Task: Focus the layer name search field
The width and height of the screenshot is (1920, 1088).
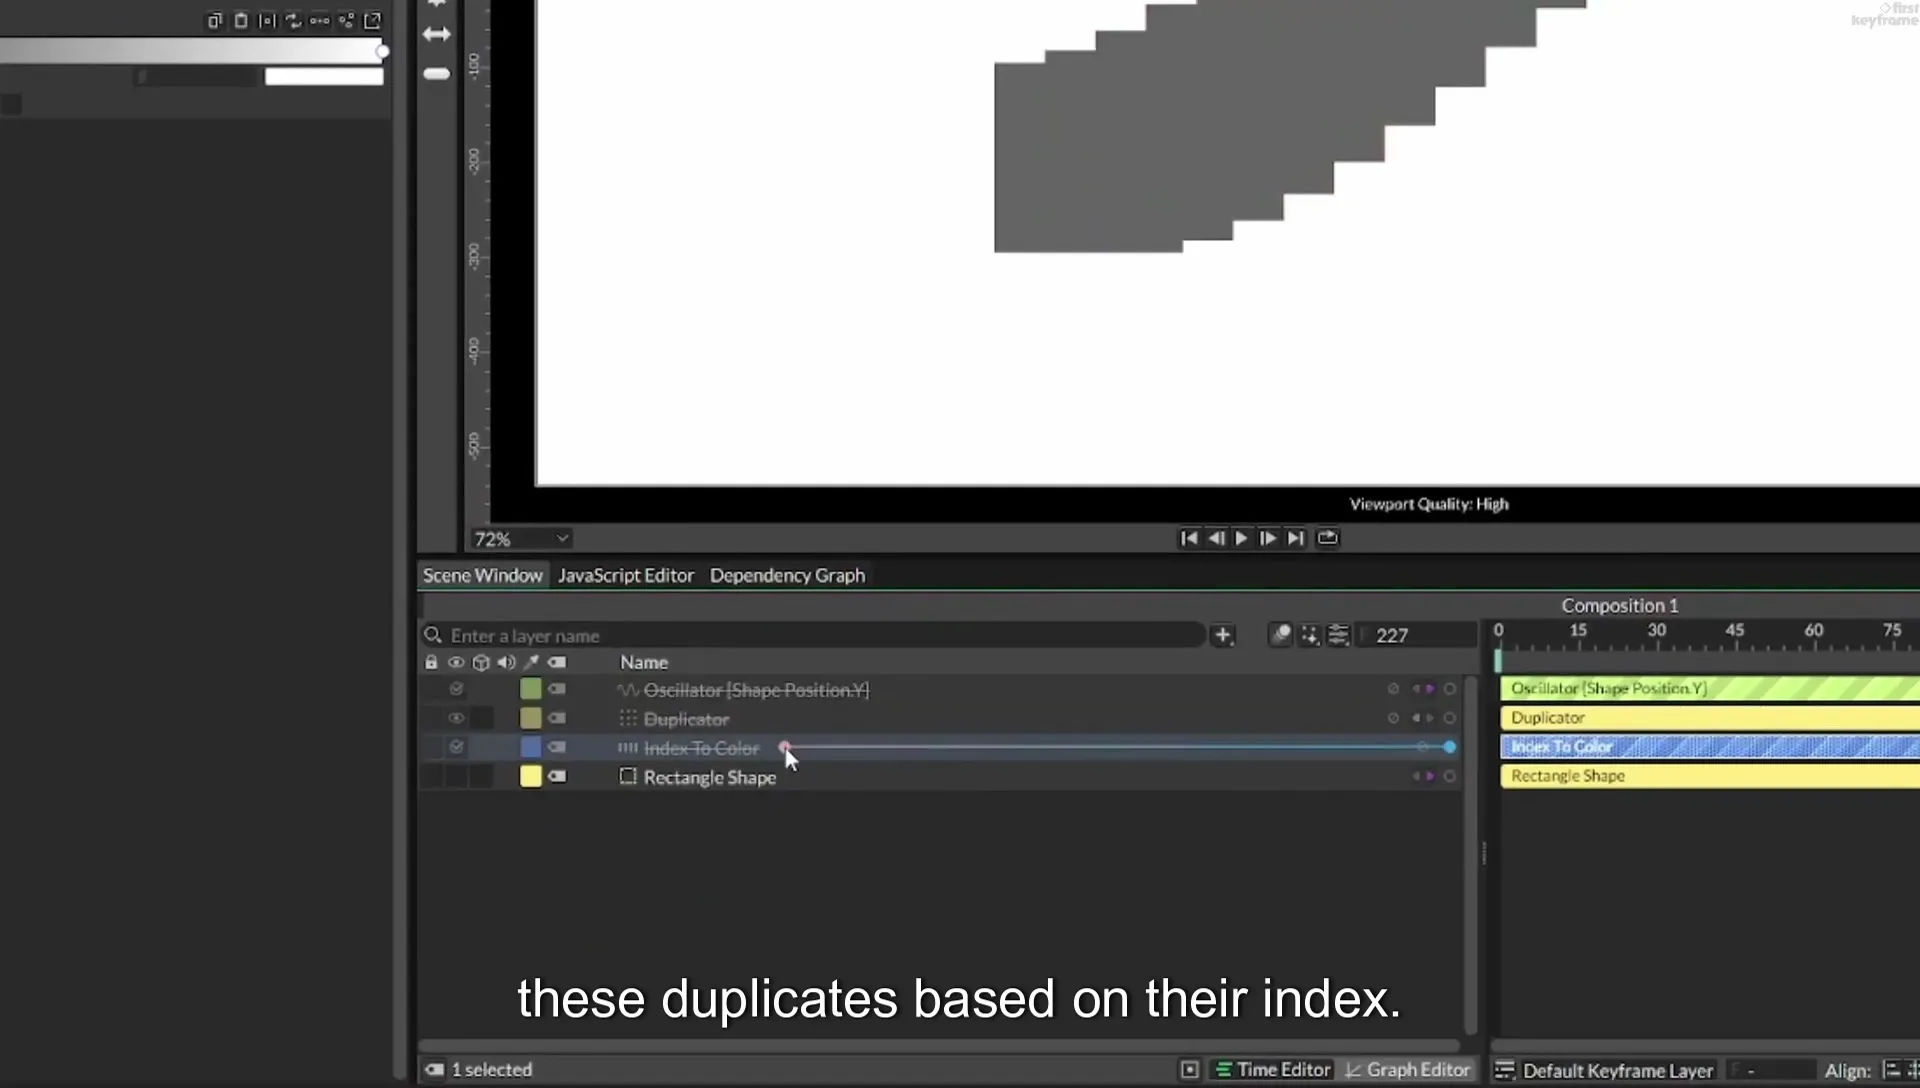Action: pyautogui.click(x=815, y=635)
